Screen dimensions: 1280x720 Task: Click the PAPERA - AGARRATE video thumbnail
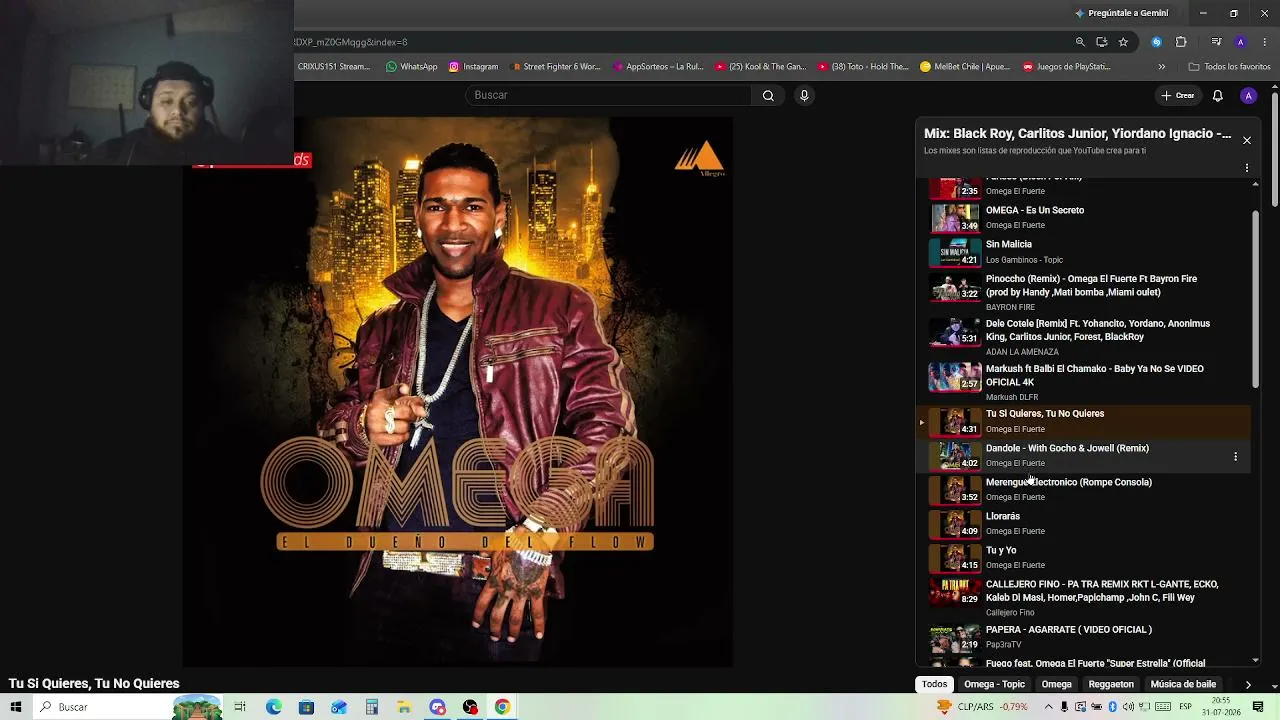point(955,637)
